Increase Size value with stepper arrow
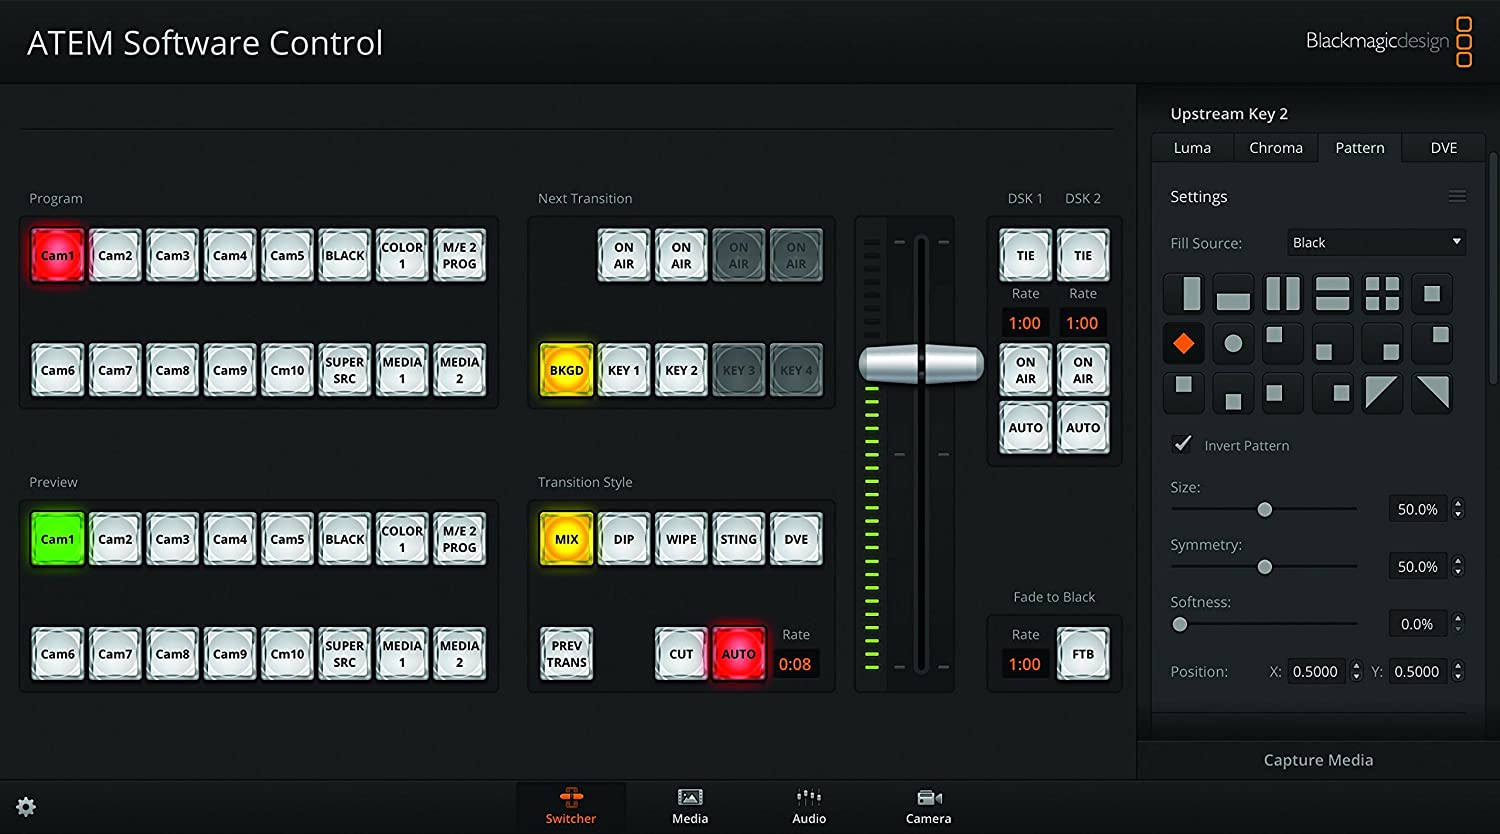Viewport: 1500px width, 834px height. pos(1458,504)
